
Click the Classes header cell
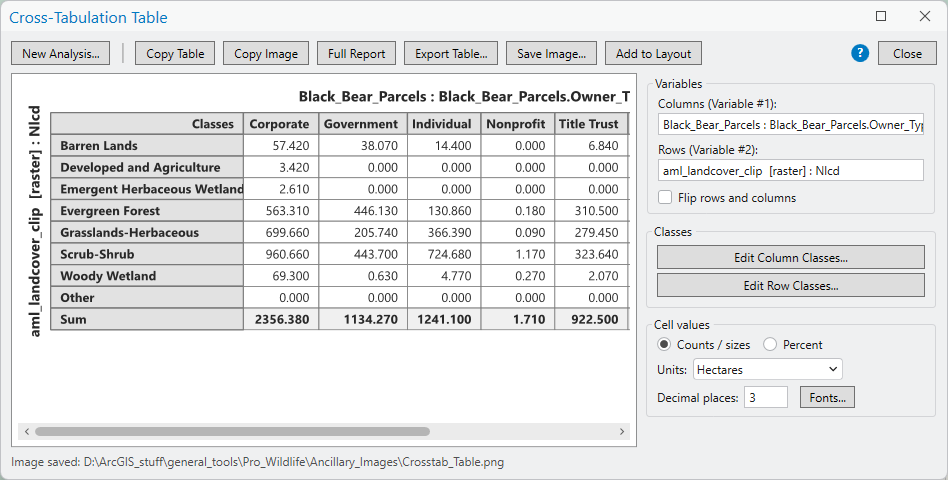pyautogui.click(x=147, y=124)
